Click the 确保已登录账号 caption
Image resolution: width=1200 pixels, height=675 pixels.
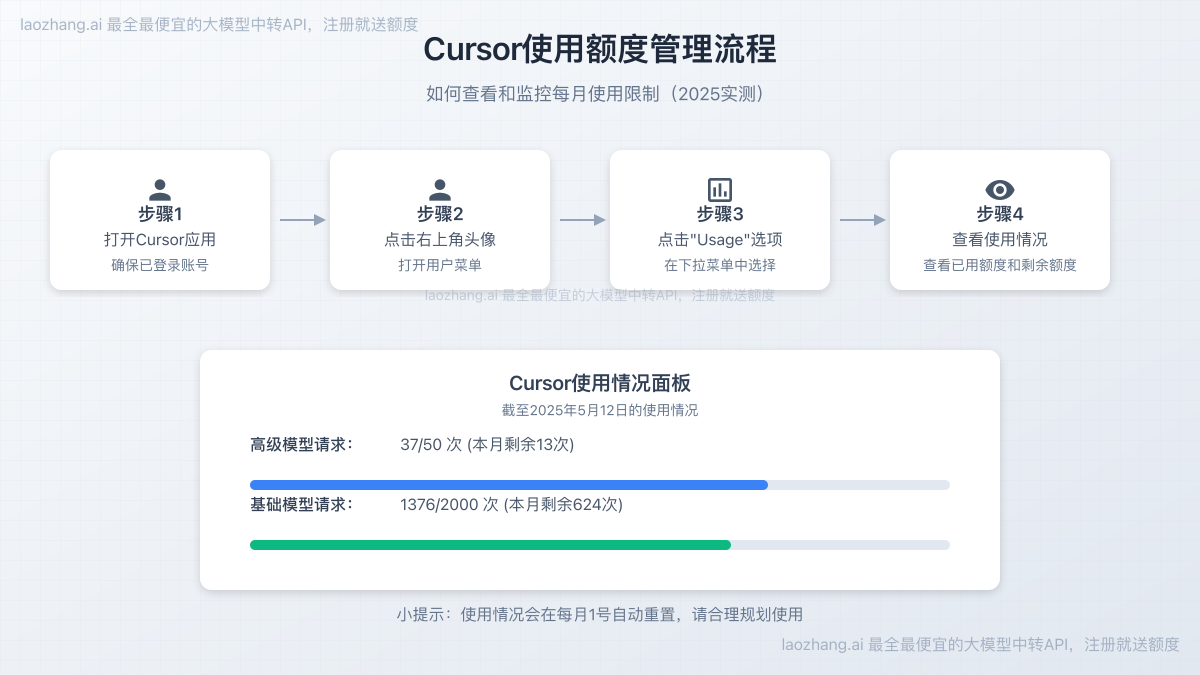pos(160,266)
